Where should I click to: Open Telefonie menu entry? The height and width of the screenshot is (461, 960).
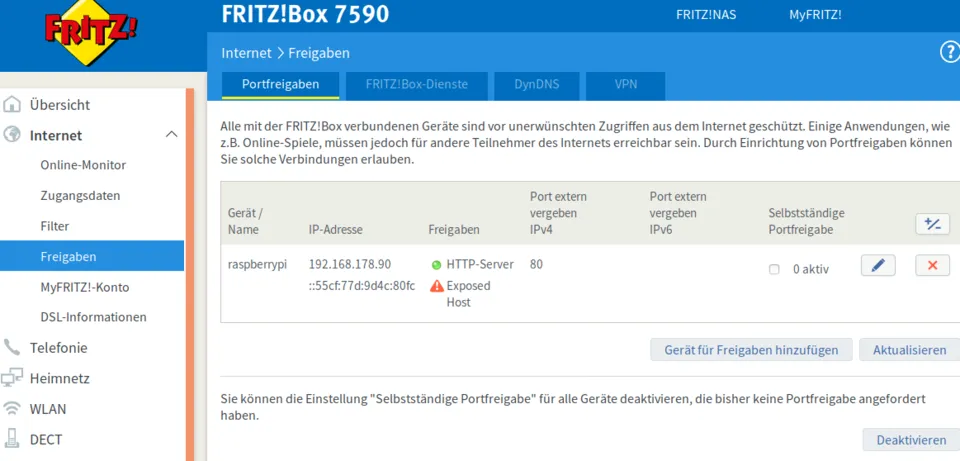(59, 348)
